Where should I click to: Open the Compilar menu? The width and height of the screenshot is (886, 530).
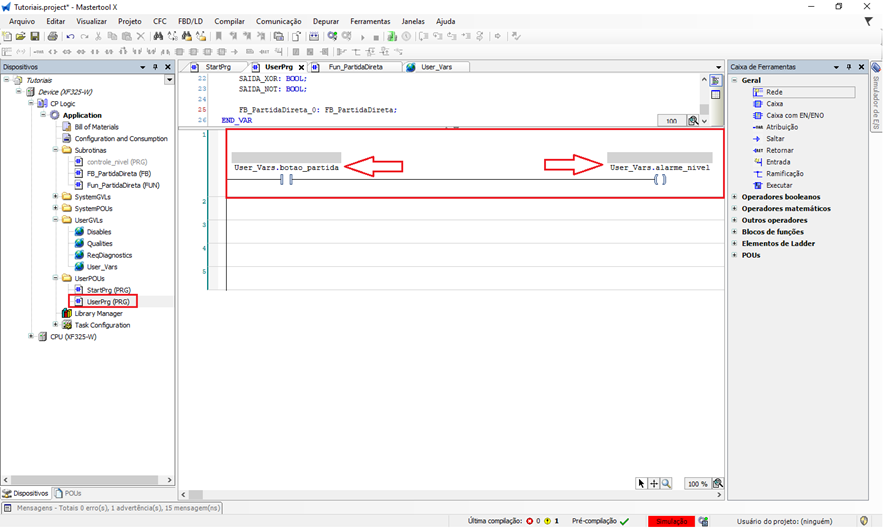[x=229, y=21]
